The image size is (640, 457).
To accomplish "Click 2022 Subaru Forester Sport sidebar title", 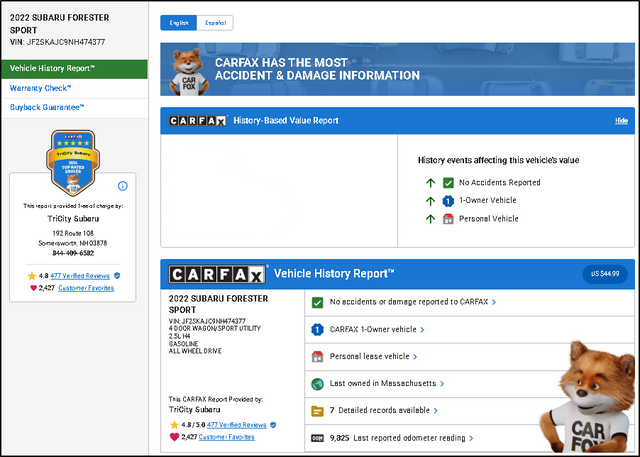I will pos(60,24).
